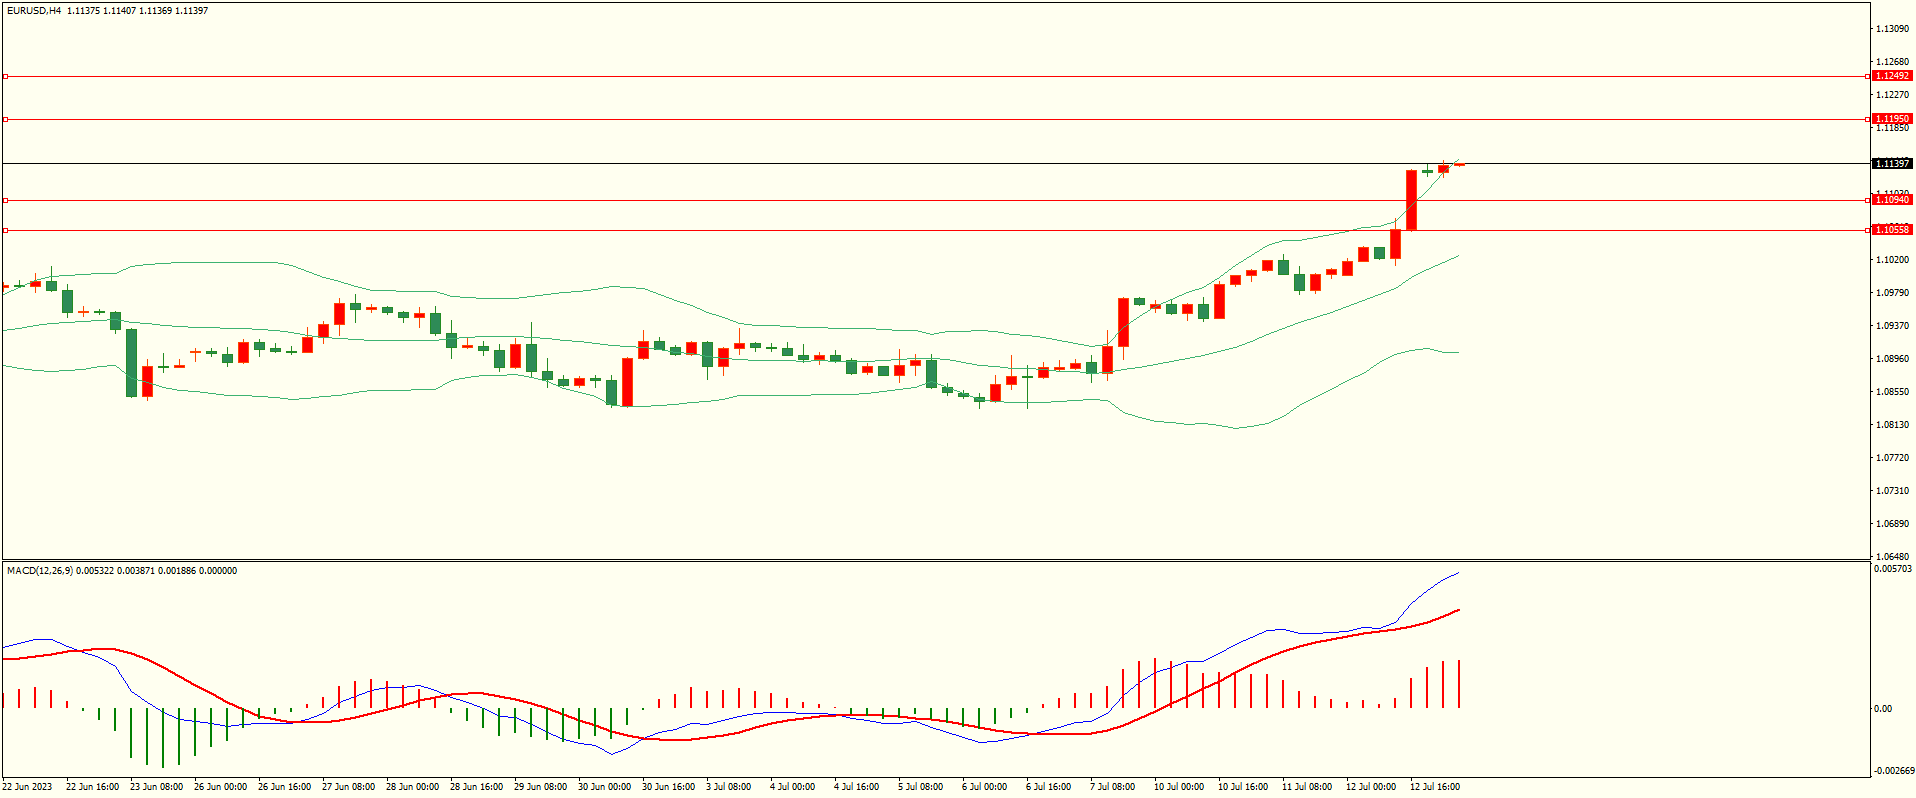Click the 1.08130 price scale value
This screenshot has height=798, width=1916.
(1893, 425)
